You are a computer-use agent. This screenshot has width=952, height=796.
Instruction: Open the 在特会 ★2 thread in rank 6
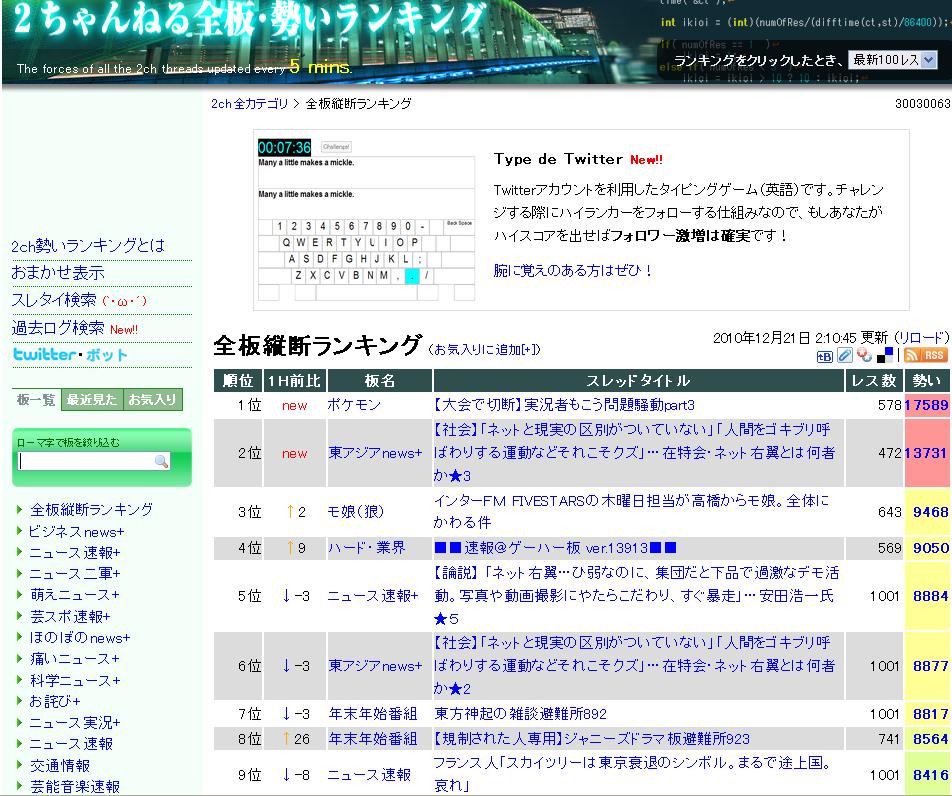click(x=634, y=665)
